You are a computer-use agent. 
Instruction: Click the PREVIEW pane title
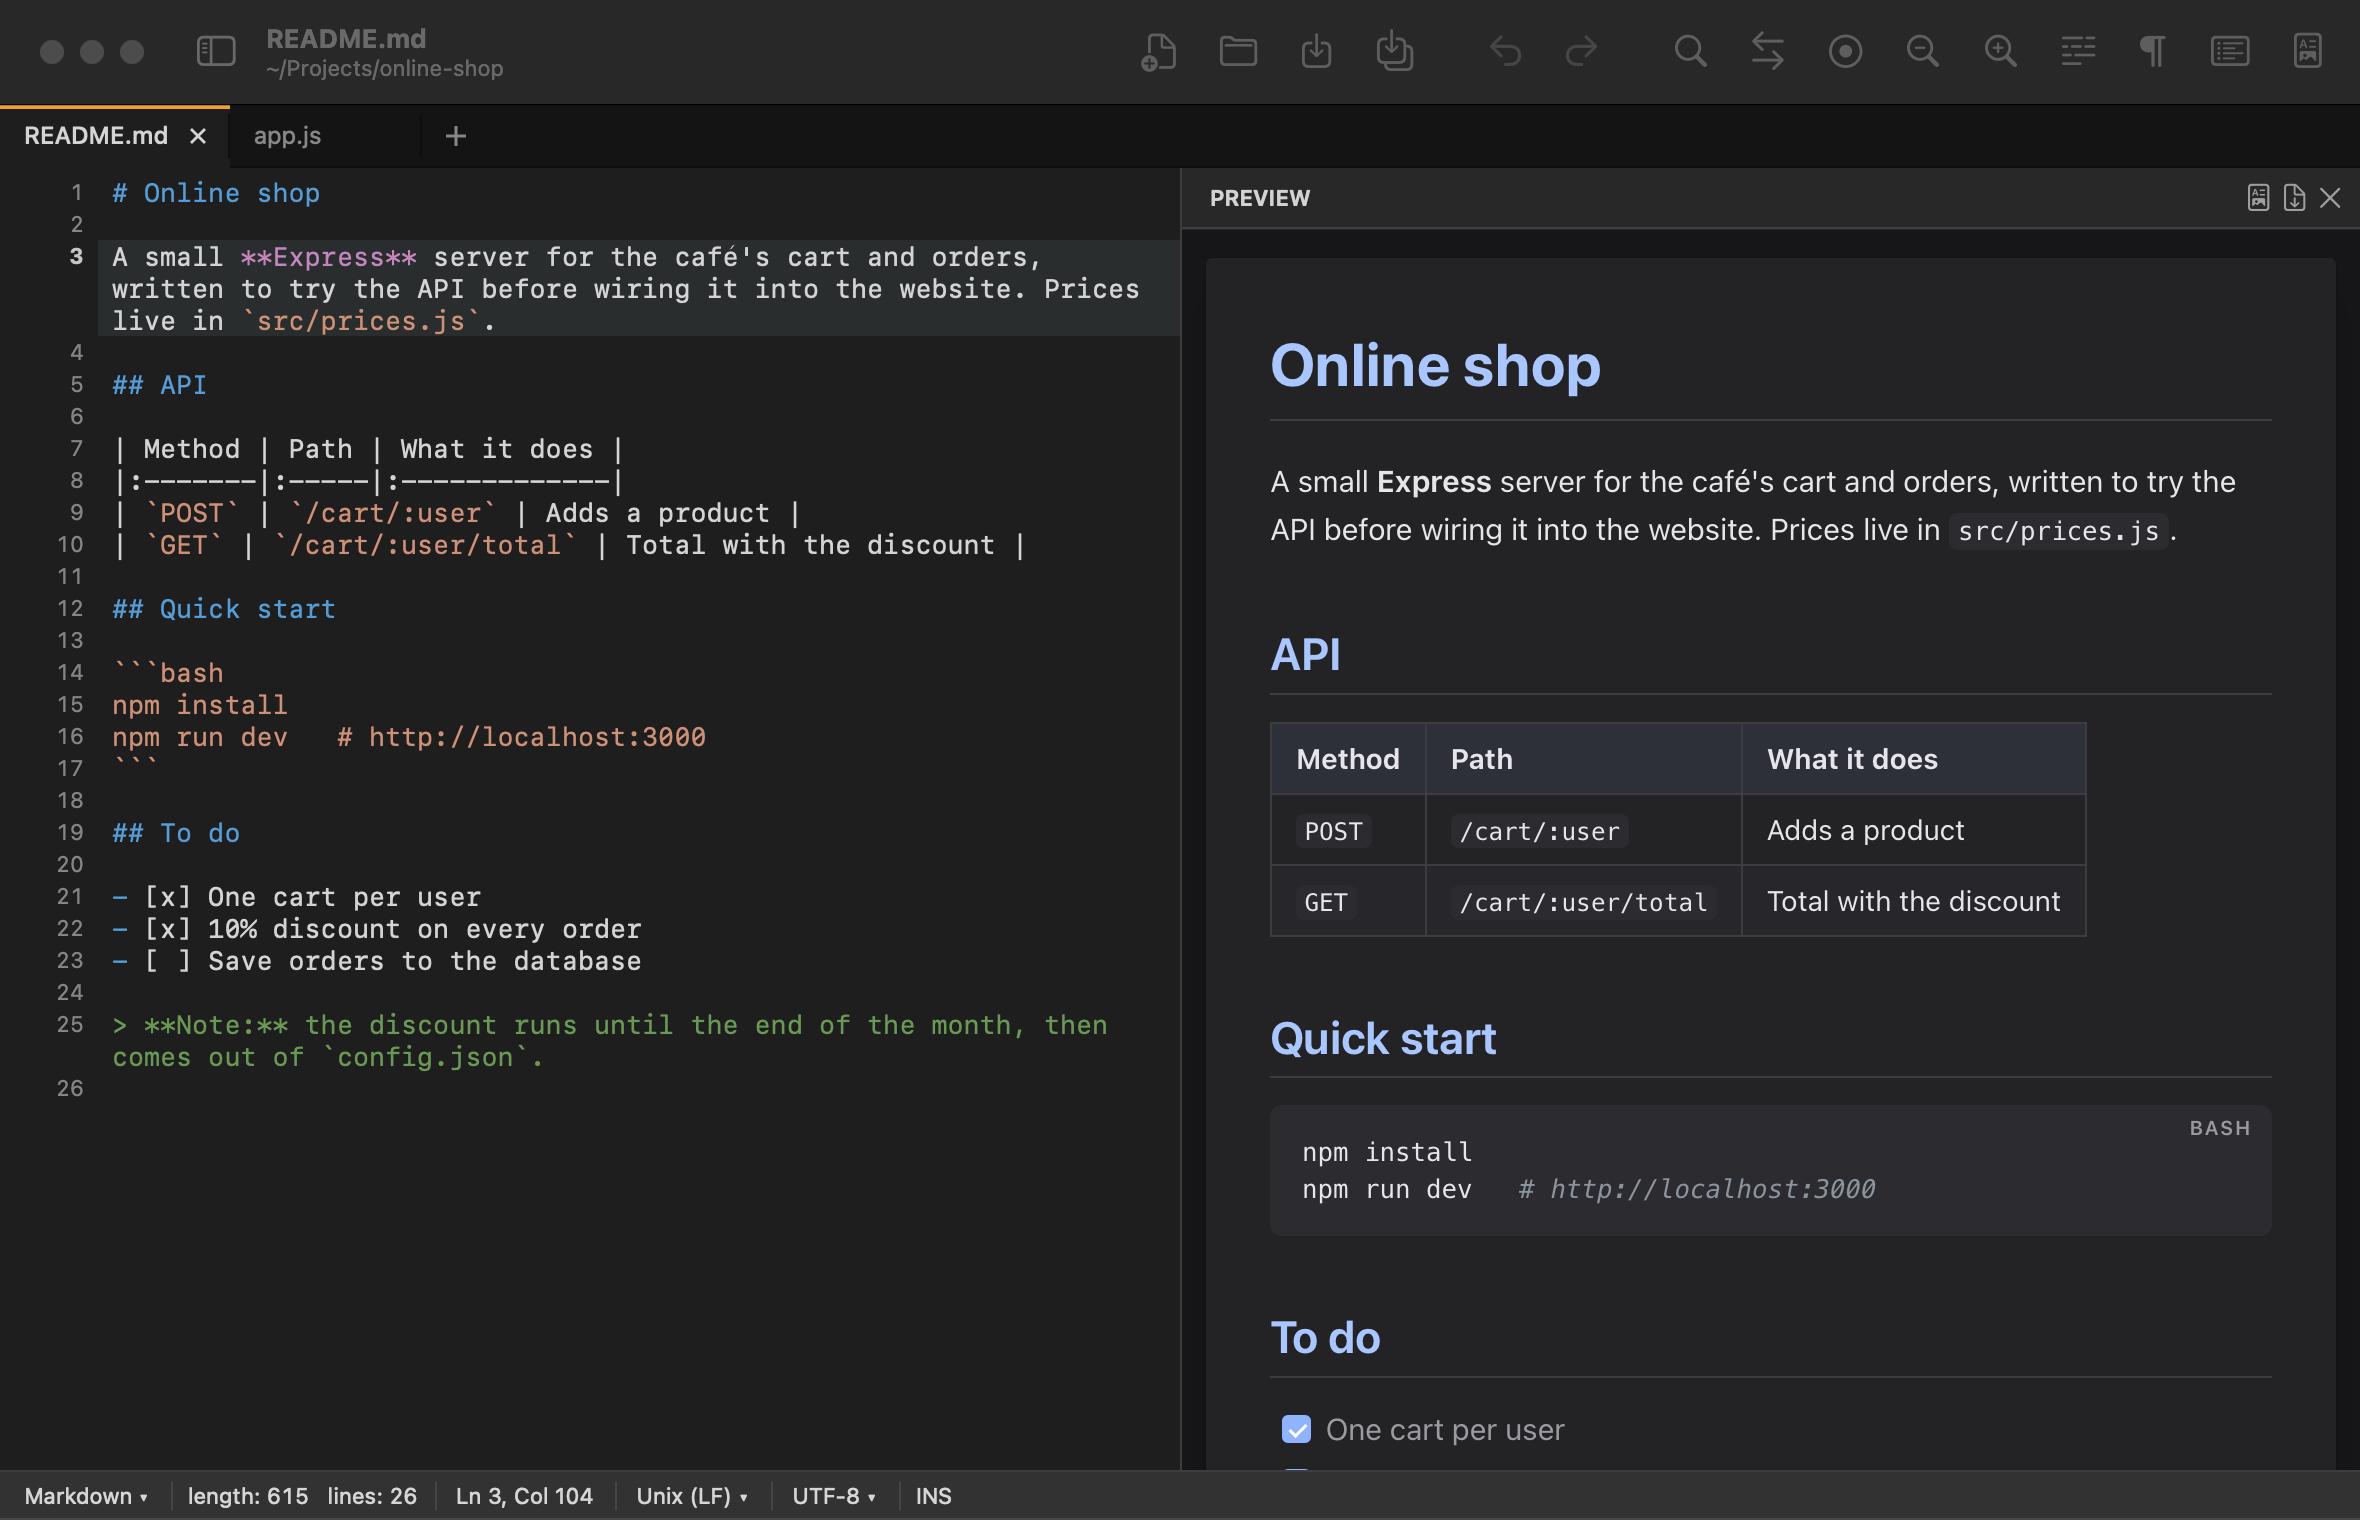click(x=1260, y=198)
